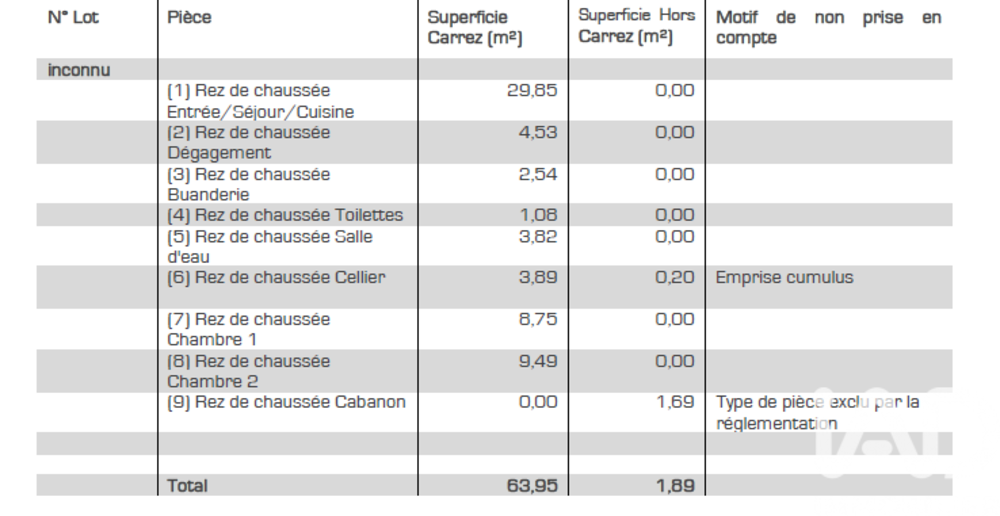Click the 'Pièce' column header
The width and height of the screenshot is (1000, 516).
[189, 17]
